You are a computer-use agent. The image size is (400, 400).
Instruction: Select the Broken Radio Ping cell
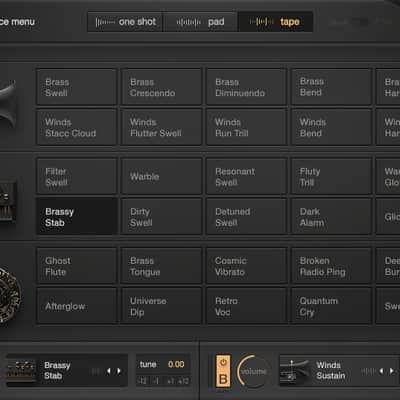point(331,266)
